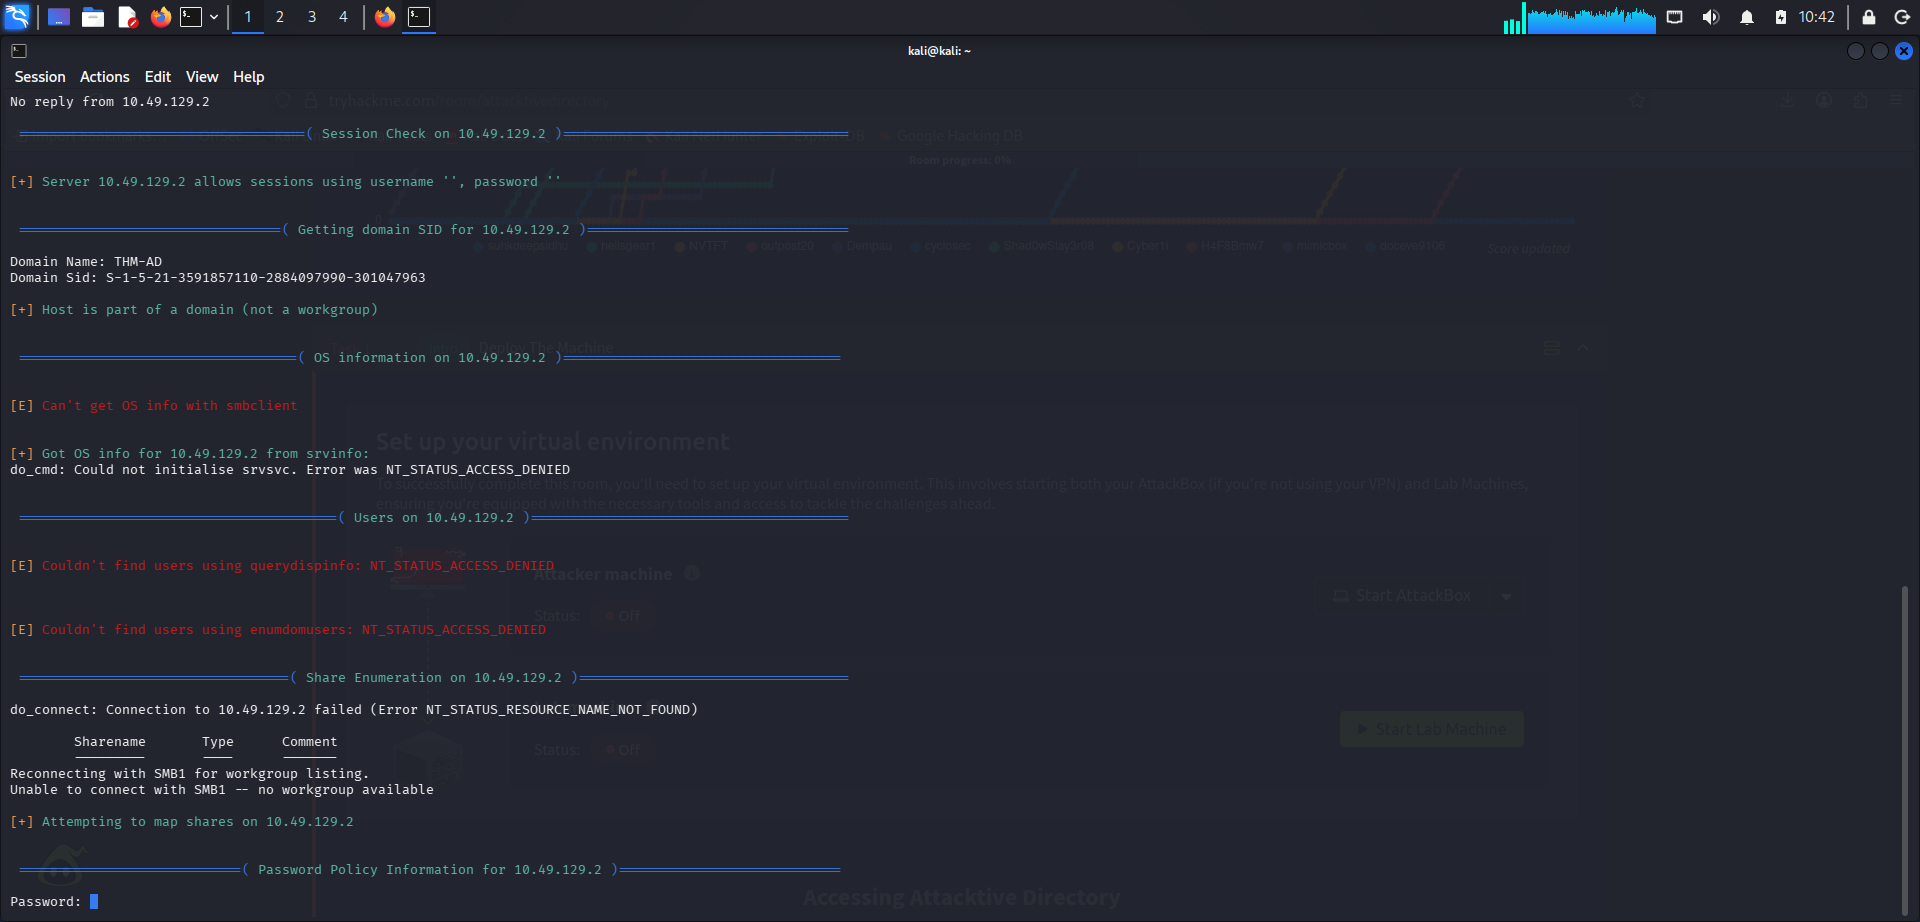Click the 'Type' column heading
This screenshot has height=922, width=1920.
[x=218, y=742]
